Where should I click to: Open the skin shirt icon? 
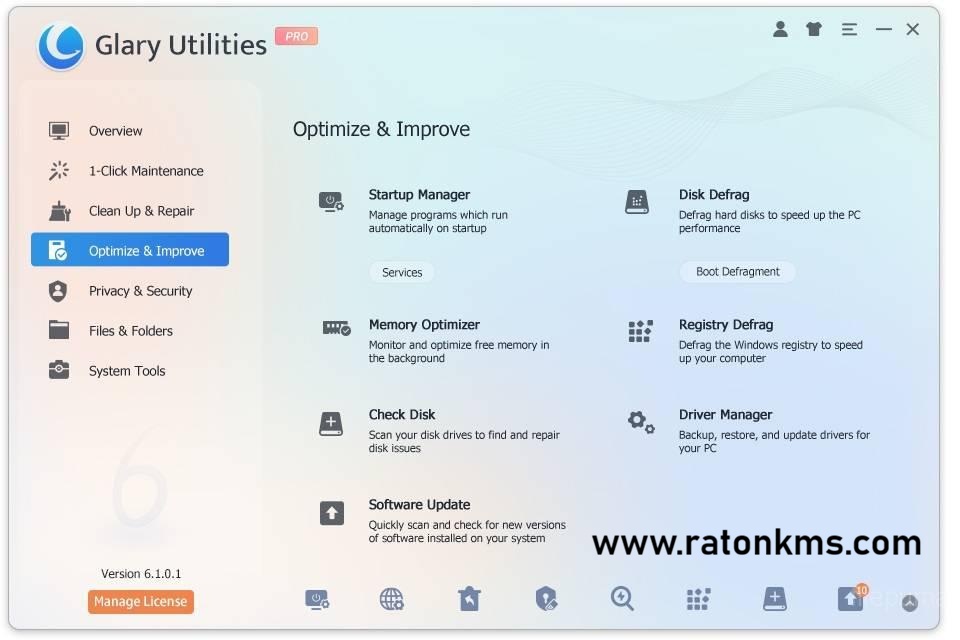814,29
